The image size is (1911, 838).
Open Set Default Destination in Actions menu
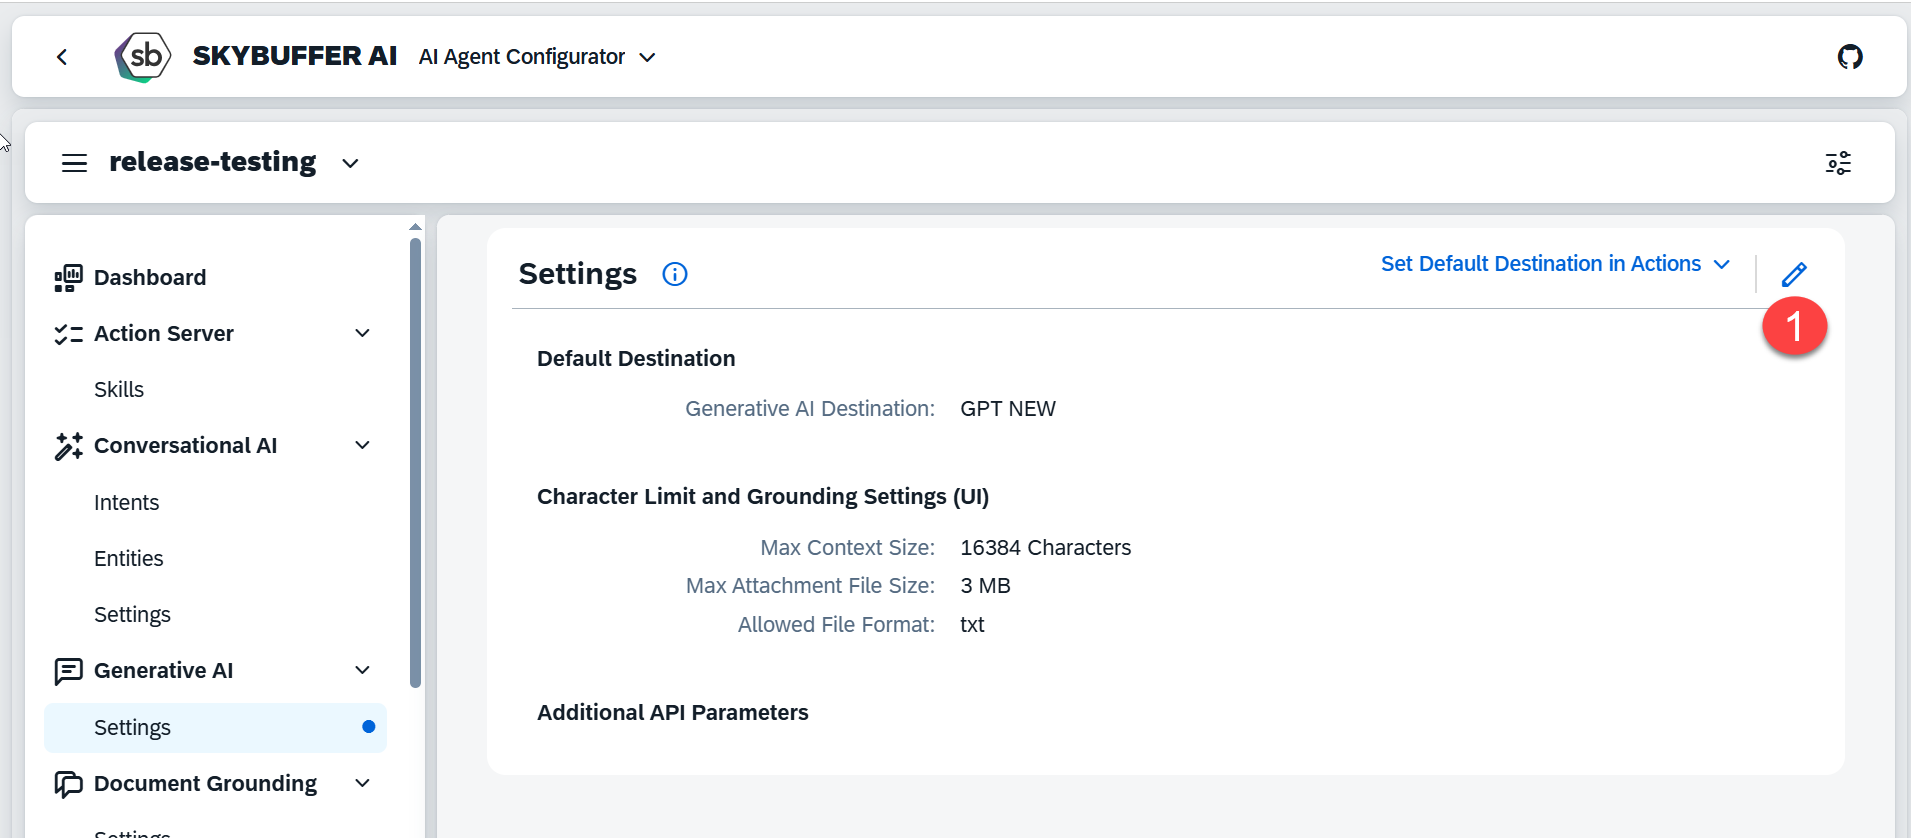(1554, 264)
